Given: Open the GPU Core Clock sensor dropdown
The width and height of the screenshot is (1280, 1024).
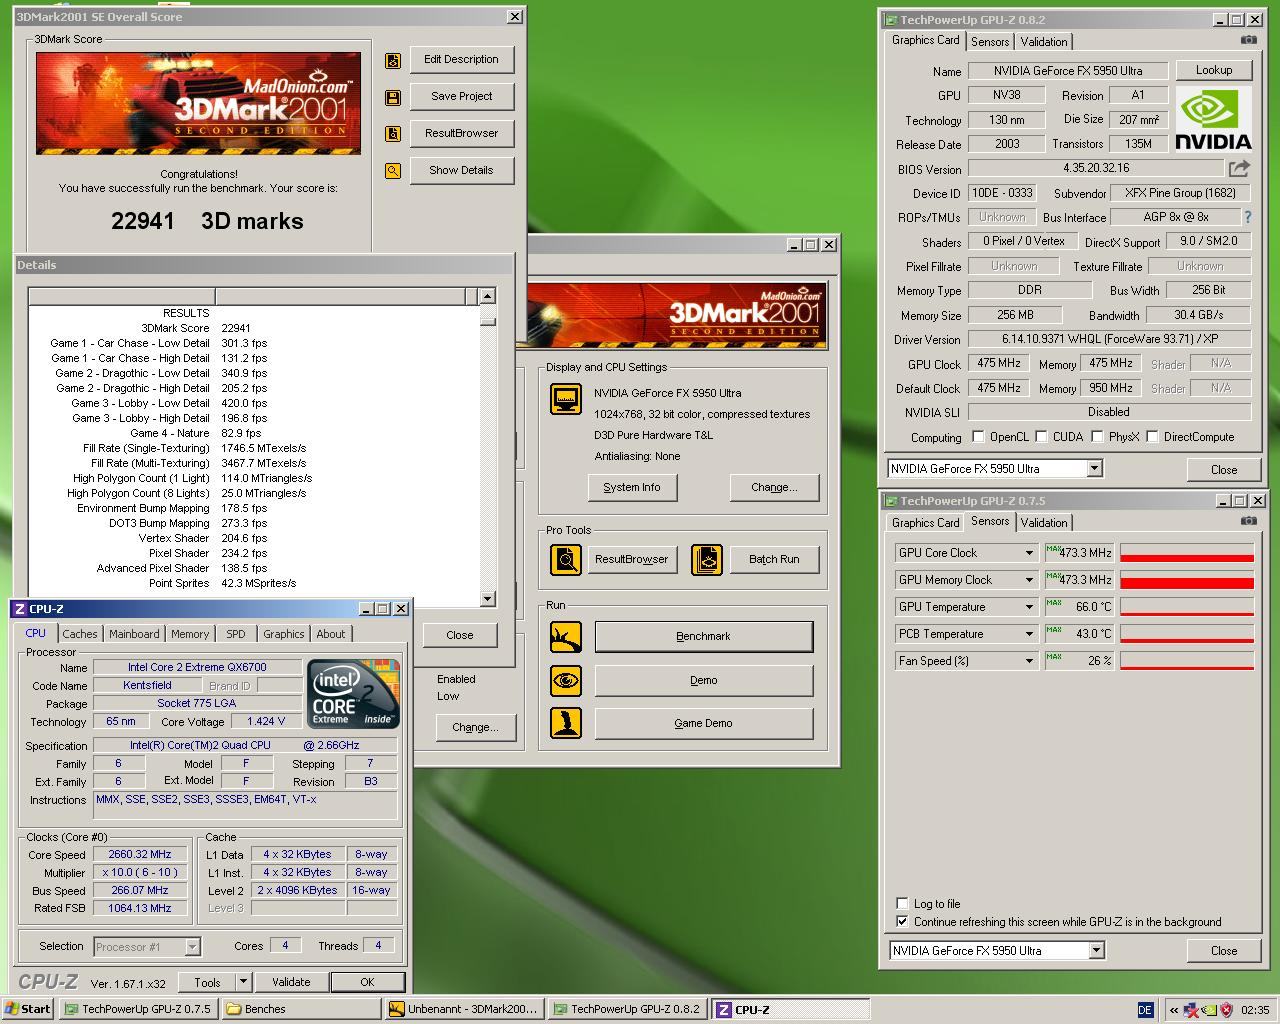Looking at the screenshot, I should point(1029,552).
